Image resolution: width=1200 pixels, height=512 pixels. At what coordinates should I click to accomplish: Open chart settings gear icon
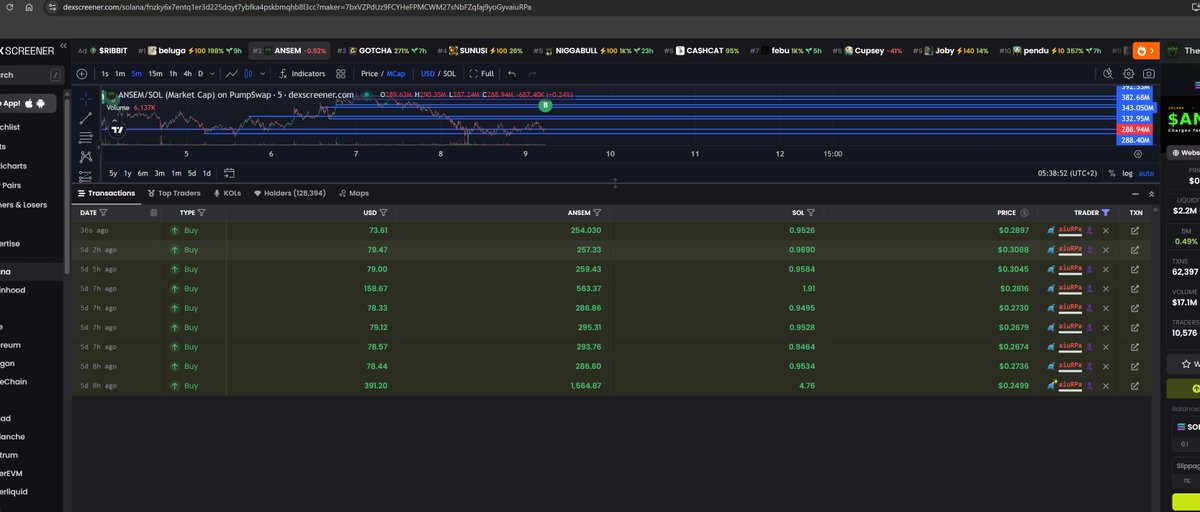coord(1129,73)
